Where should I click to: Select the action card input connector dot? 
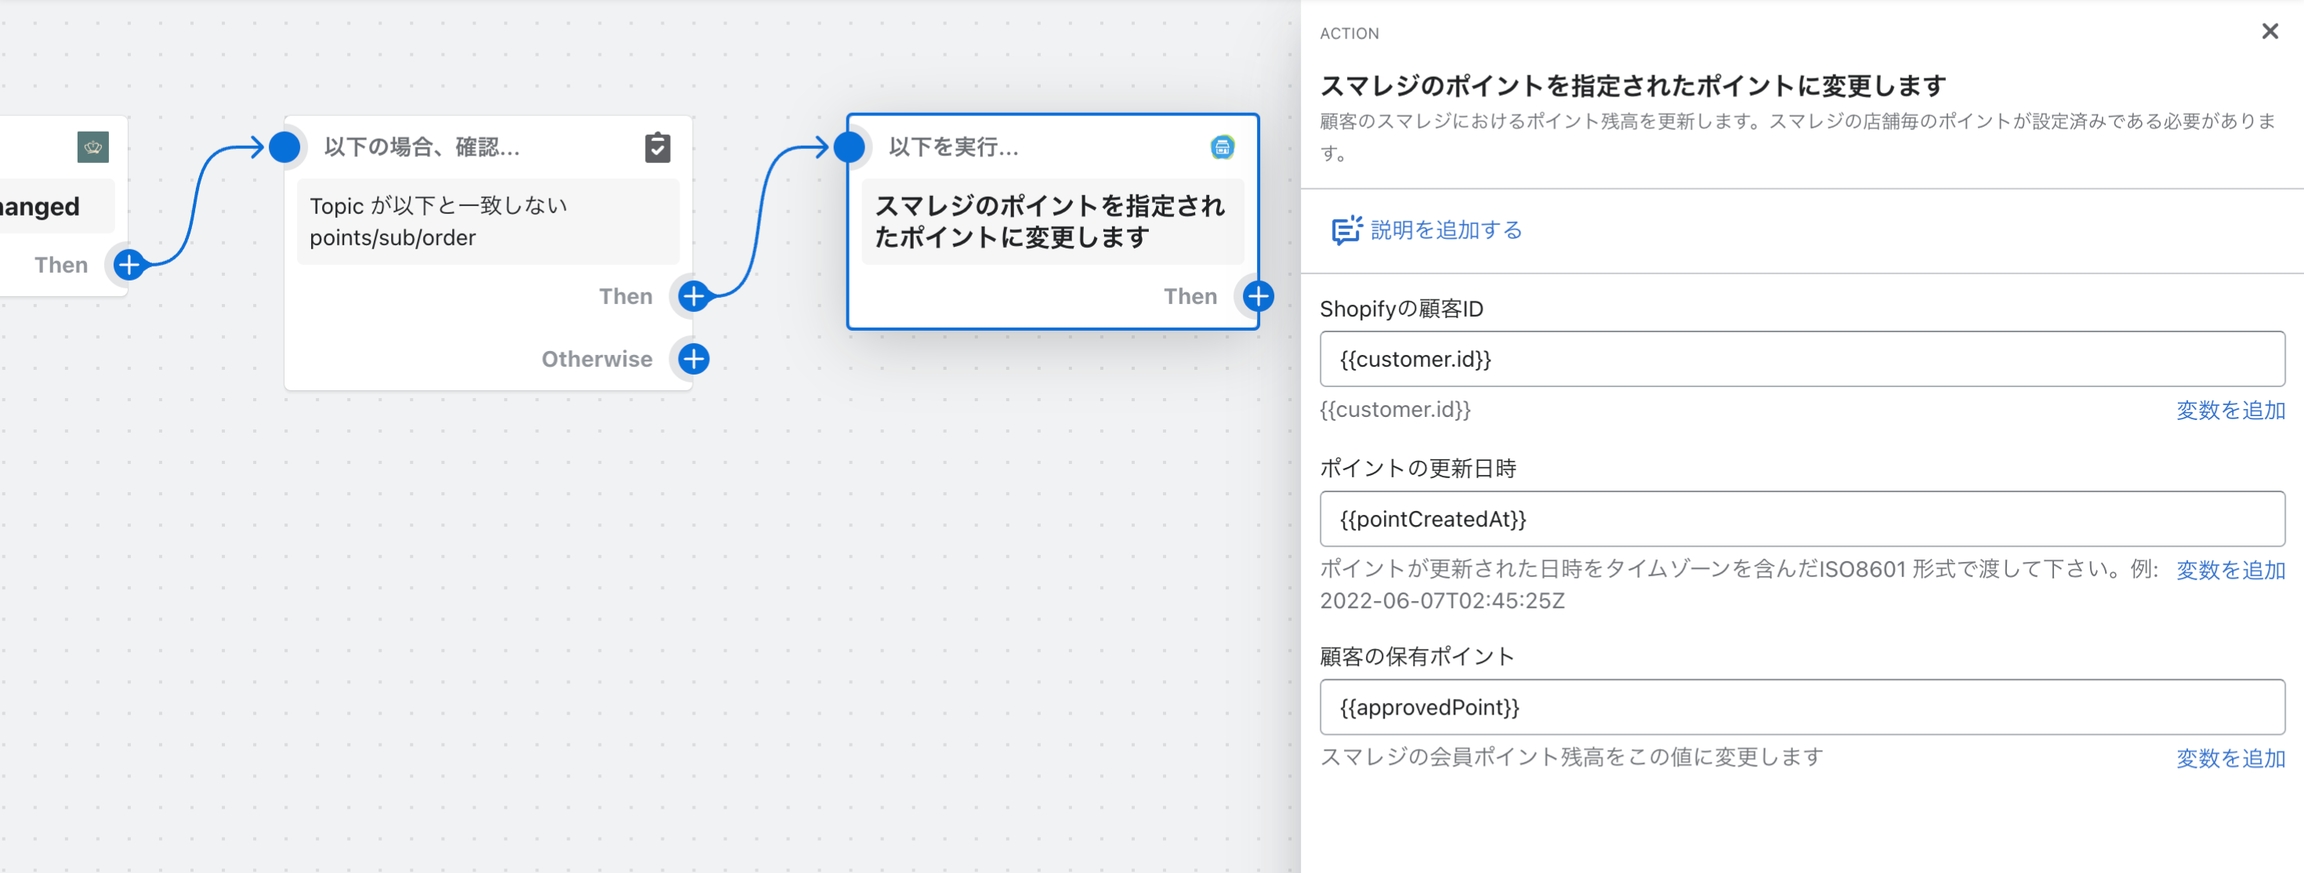pyautogui.click(x=849, y=147)
